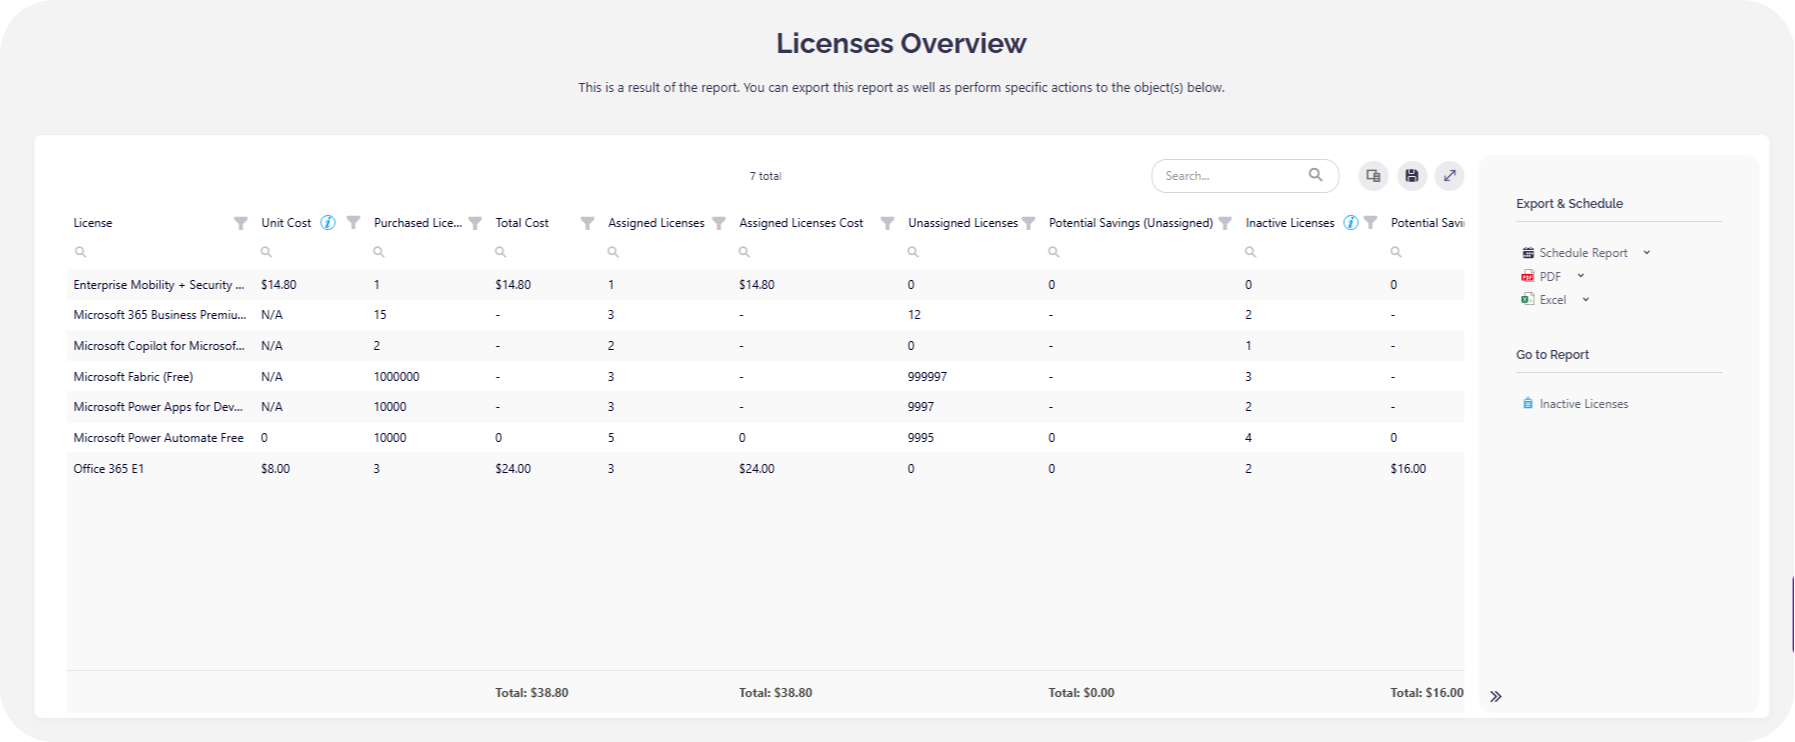Sort by Unassigned Licenses column header

[x=963, y=223]
